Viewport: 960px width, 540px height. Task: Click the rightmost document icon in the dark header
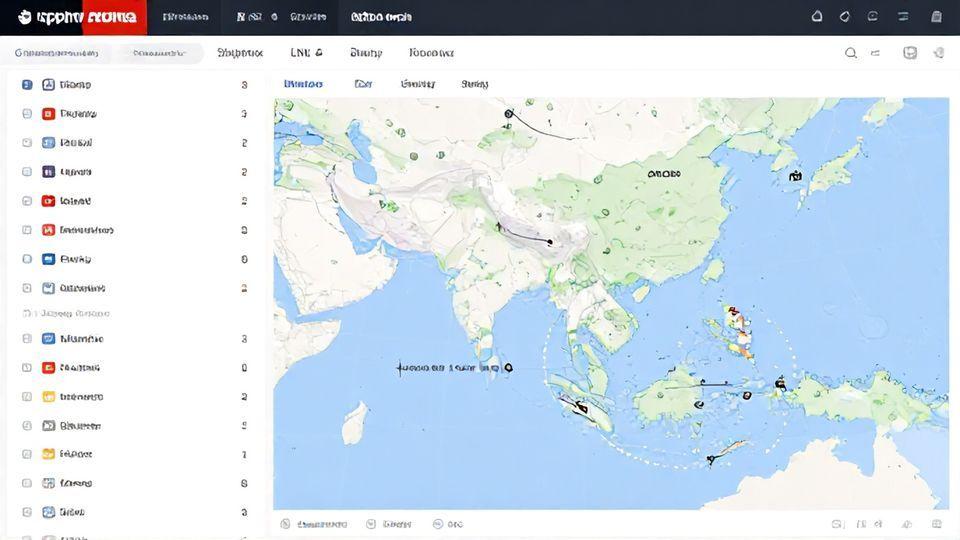pyautogui.click(x=936, y=17)
